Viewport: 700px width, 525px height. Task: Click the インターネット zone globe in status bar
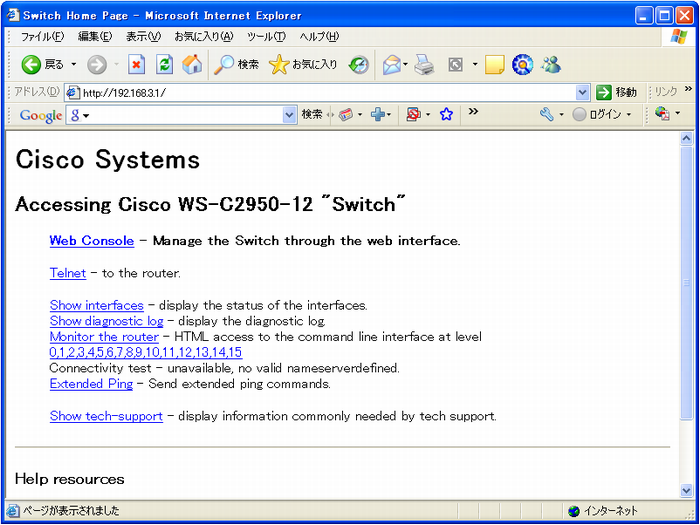tap(574, 511)
